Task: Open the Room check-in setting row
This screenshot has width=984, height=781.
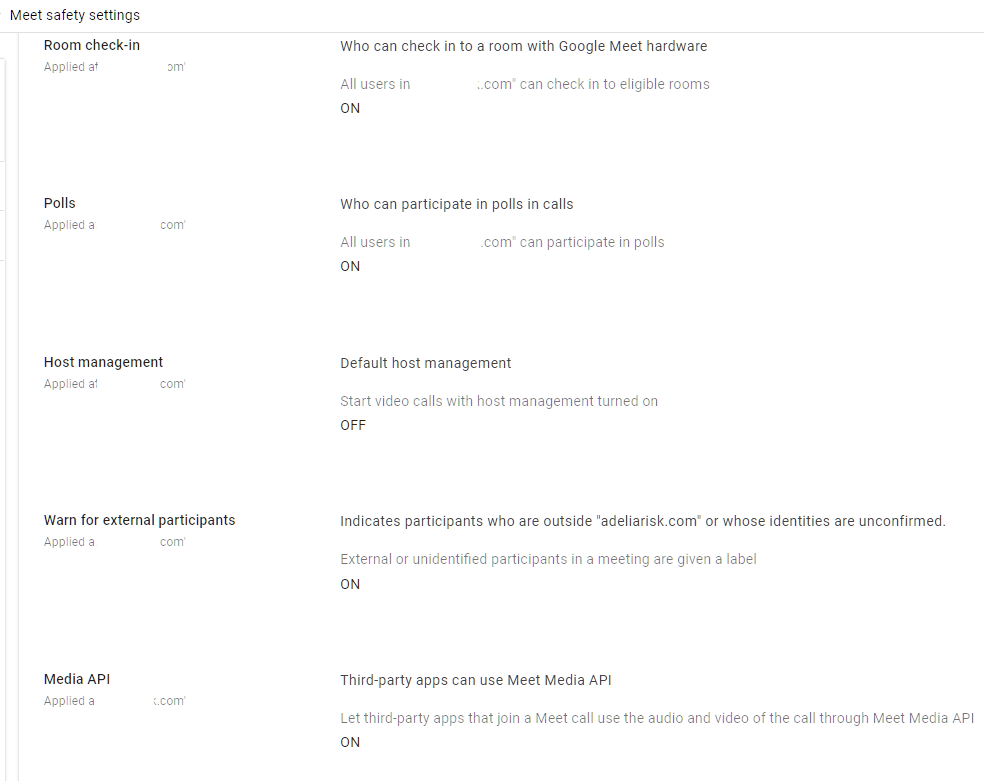Action: tap(92, 45)
